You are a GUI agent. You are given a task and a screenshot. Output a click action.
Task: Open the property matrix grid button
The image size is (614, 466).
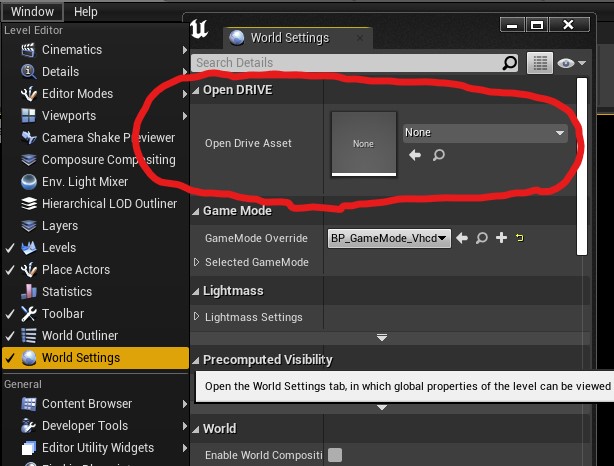coord(540,63)
